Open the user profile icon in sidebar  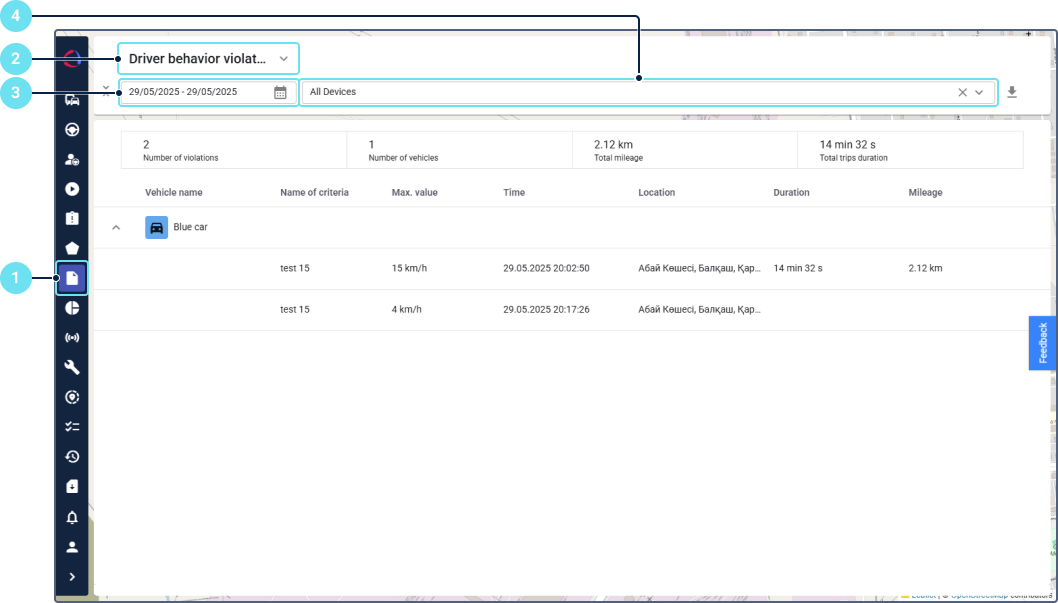(72, 547)
